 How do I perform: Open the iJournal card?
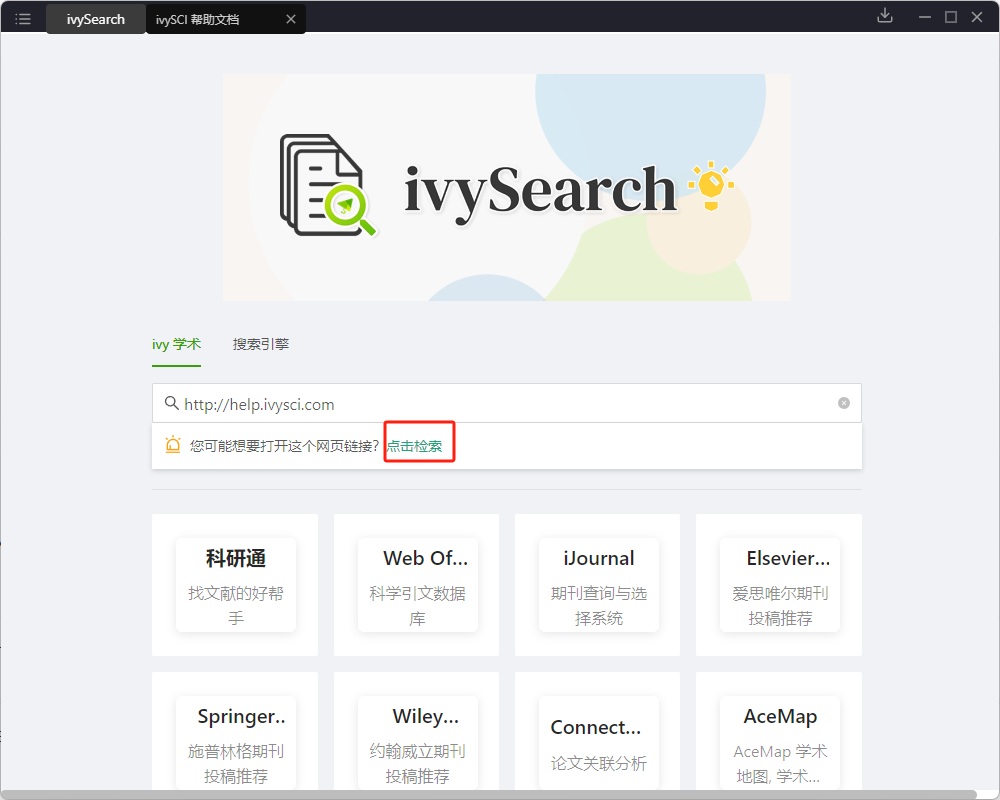coord(598,585)
